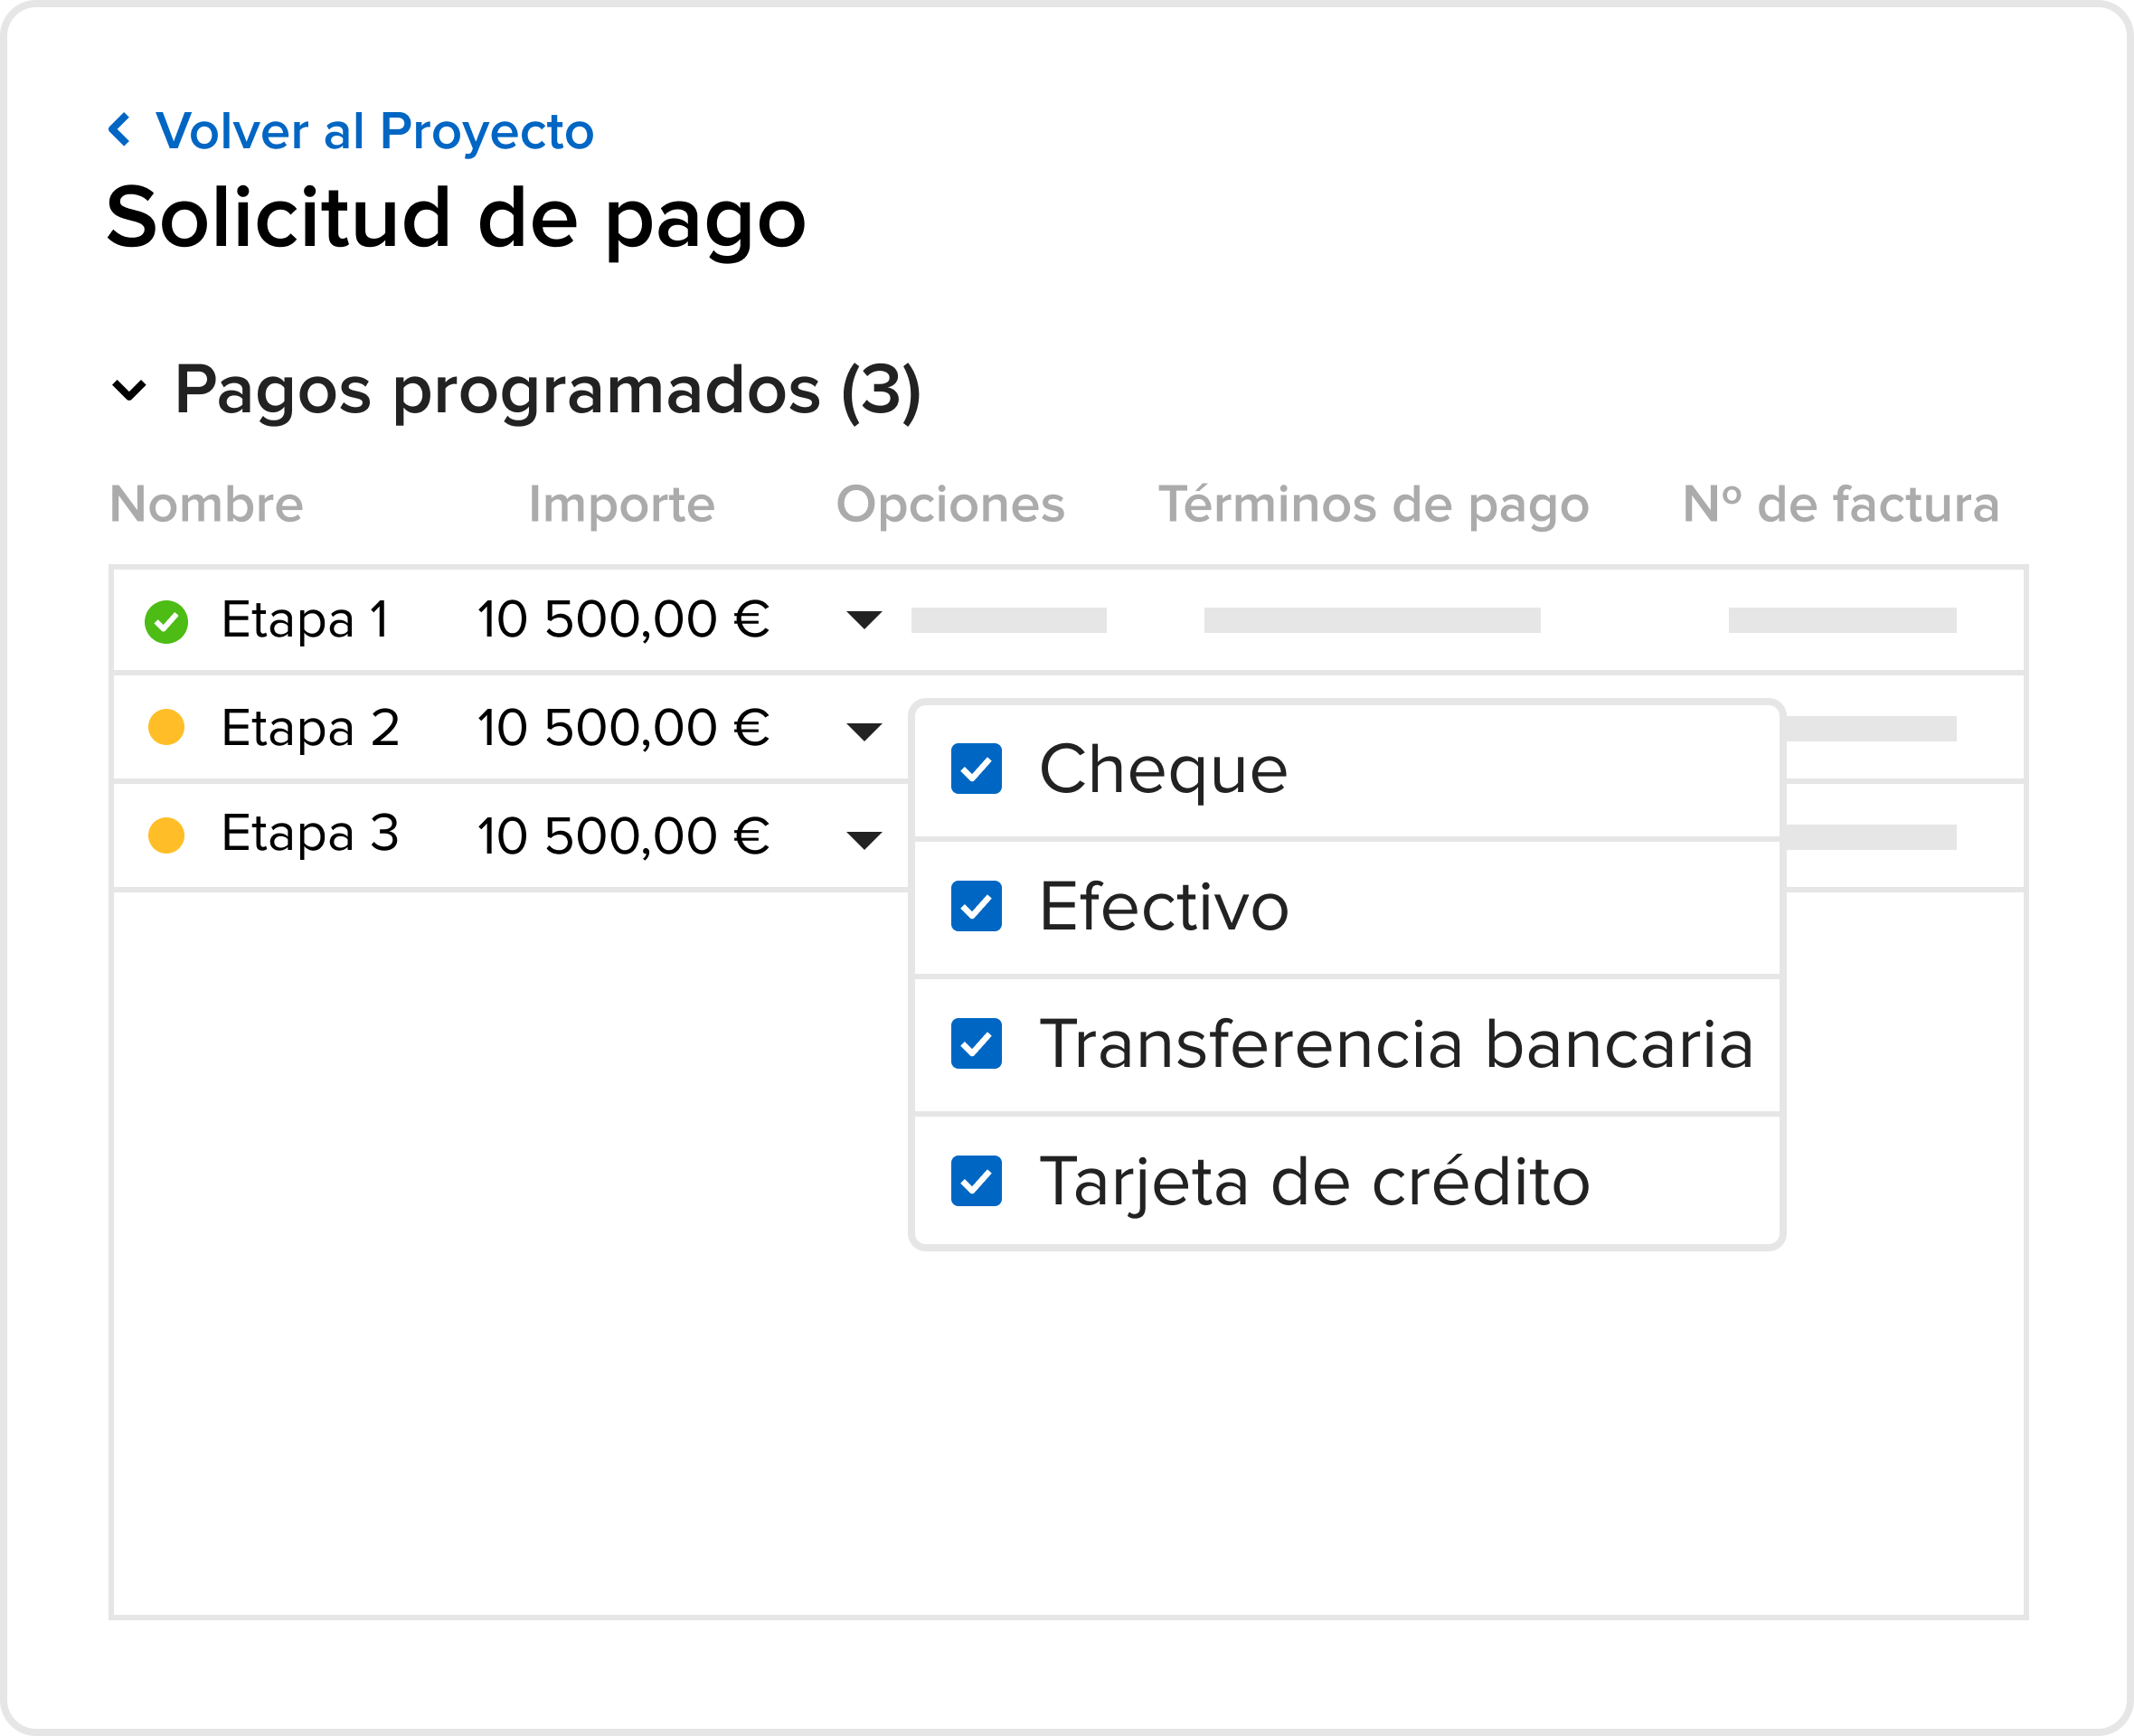Close the options dropdown arrow for Etapa 2
Viewport: 2134px width, 1736px height.
pyautogui.click(x=864, y=731)
